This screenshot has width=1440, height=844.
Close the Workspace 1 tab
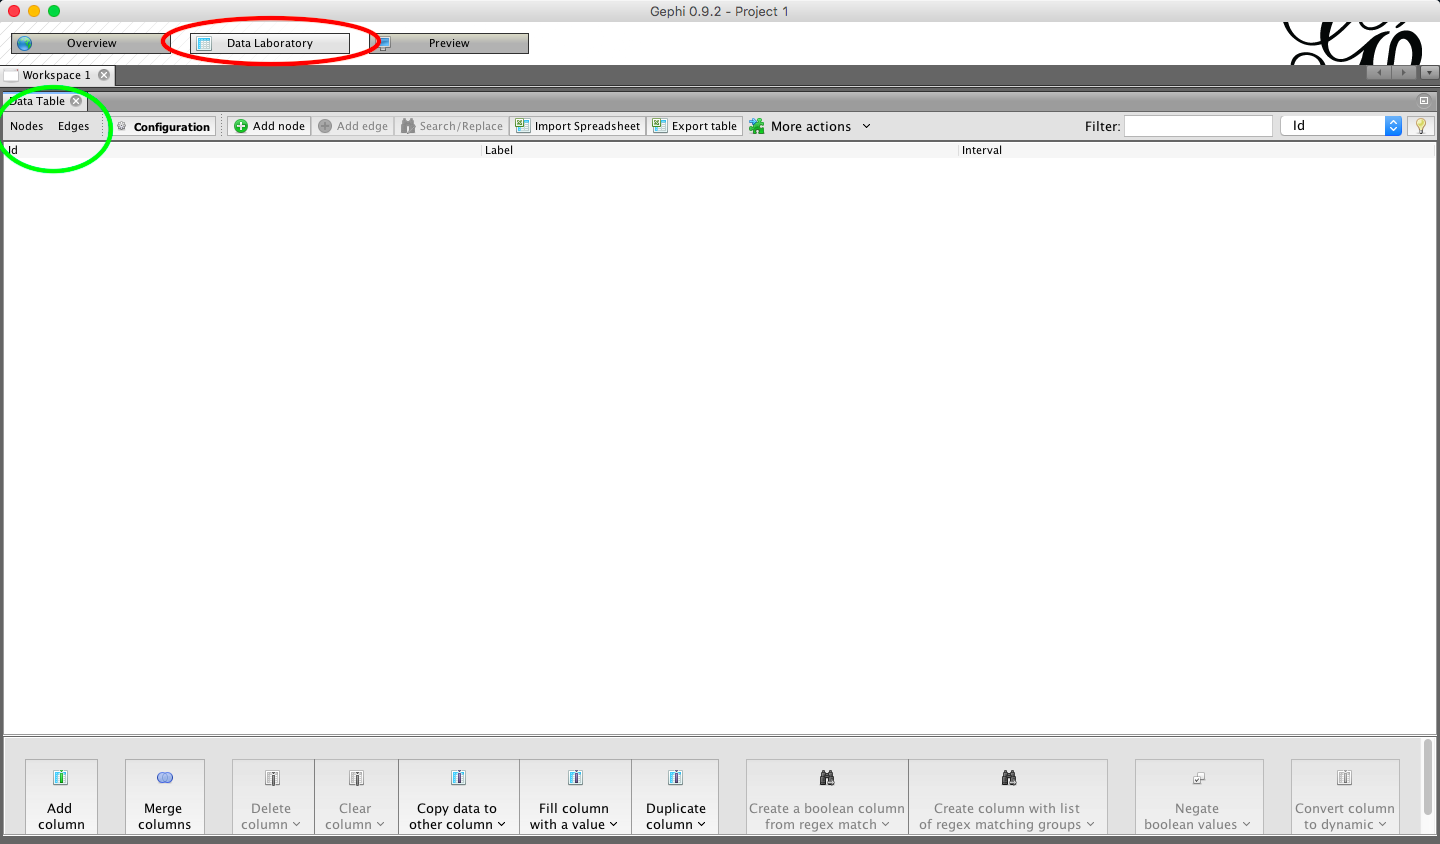[104, 75]
